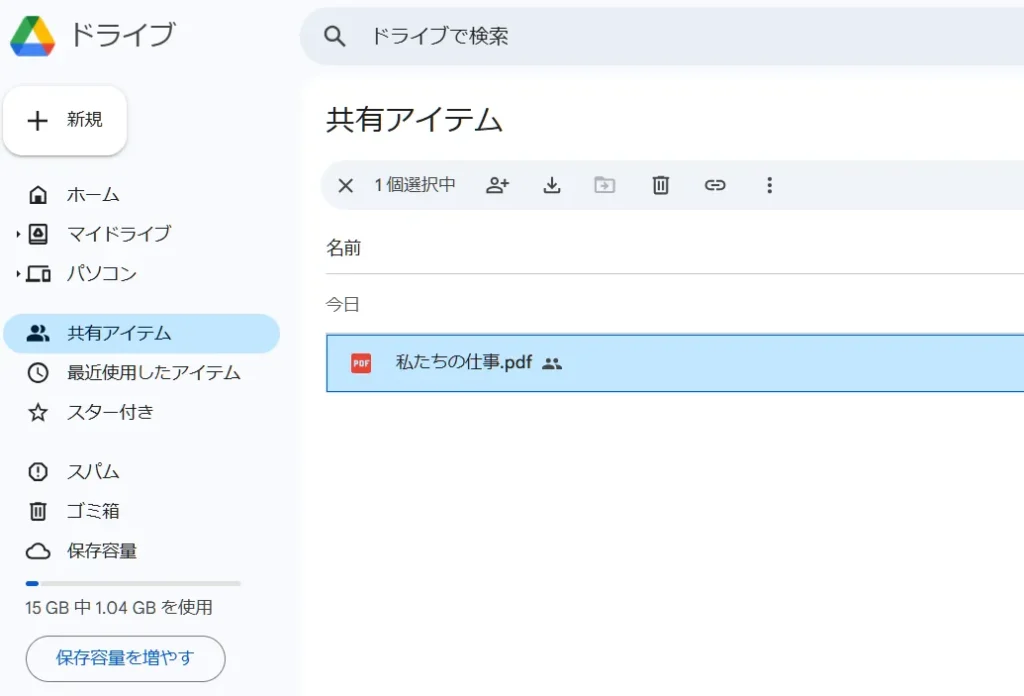Open the three-dot more actions menu
The height and width of the screenshot is (696, 1024).
click(x=769, y=185)
